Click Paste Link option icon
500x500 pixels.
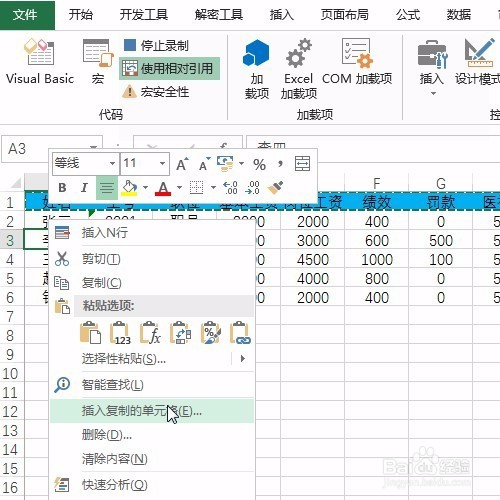[x=240, y=332]
